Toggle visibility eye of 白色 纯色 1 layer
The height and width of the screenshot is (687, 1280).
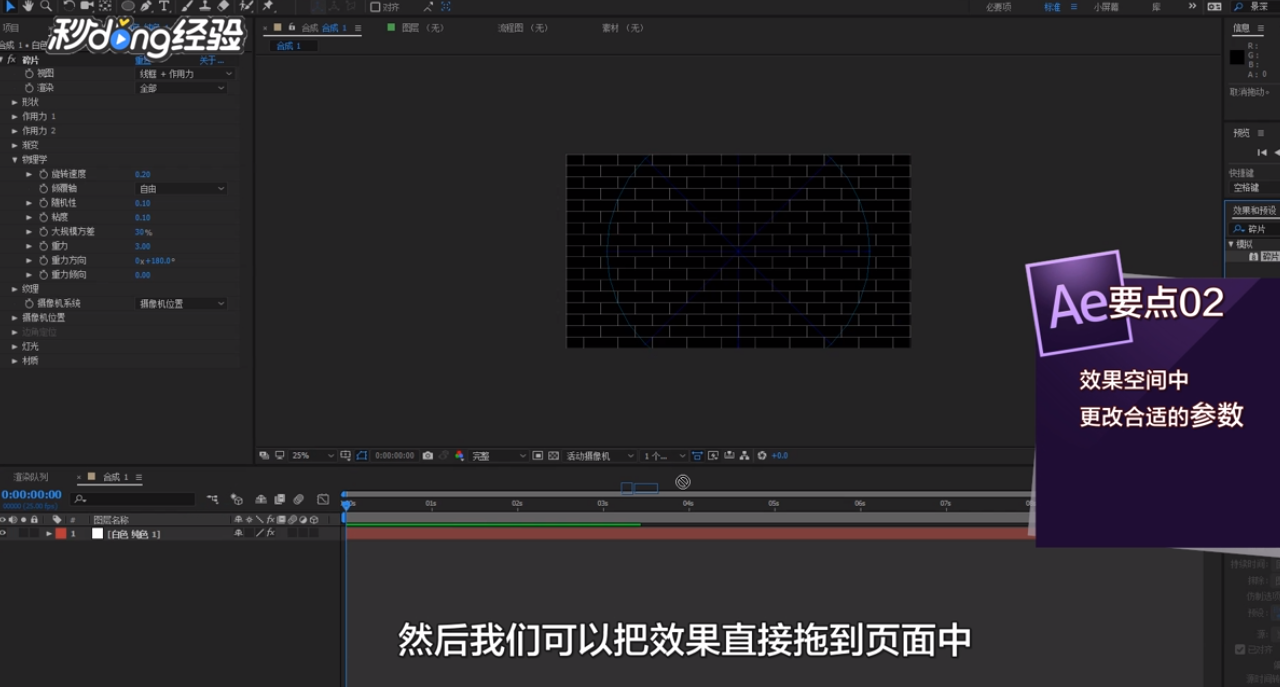point(3,533)
